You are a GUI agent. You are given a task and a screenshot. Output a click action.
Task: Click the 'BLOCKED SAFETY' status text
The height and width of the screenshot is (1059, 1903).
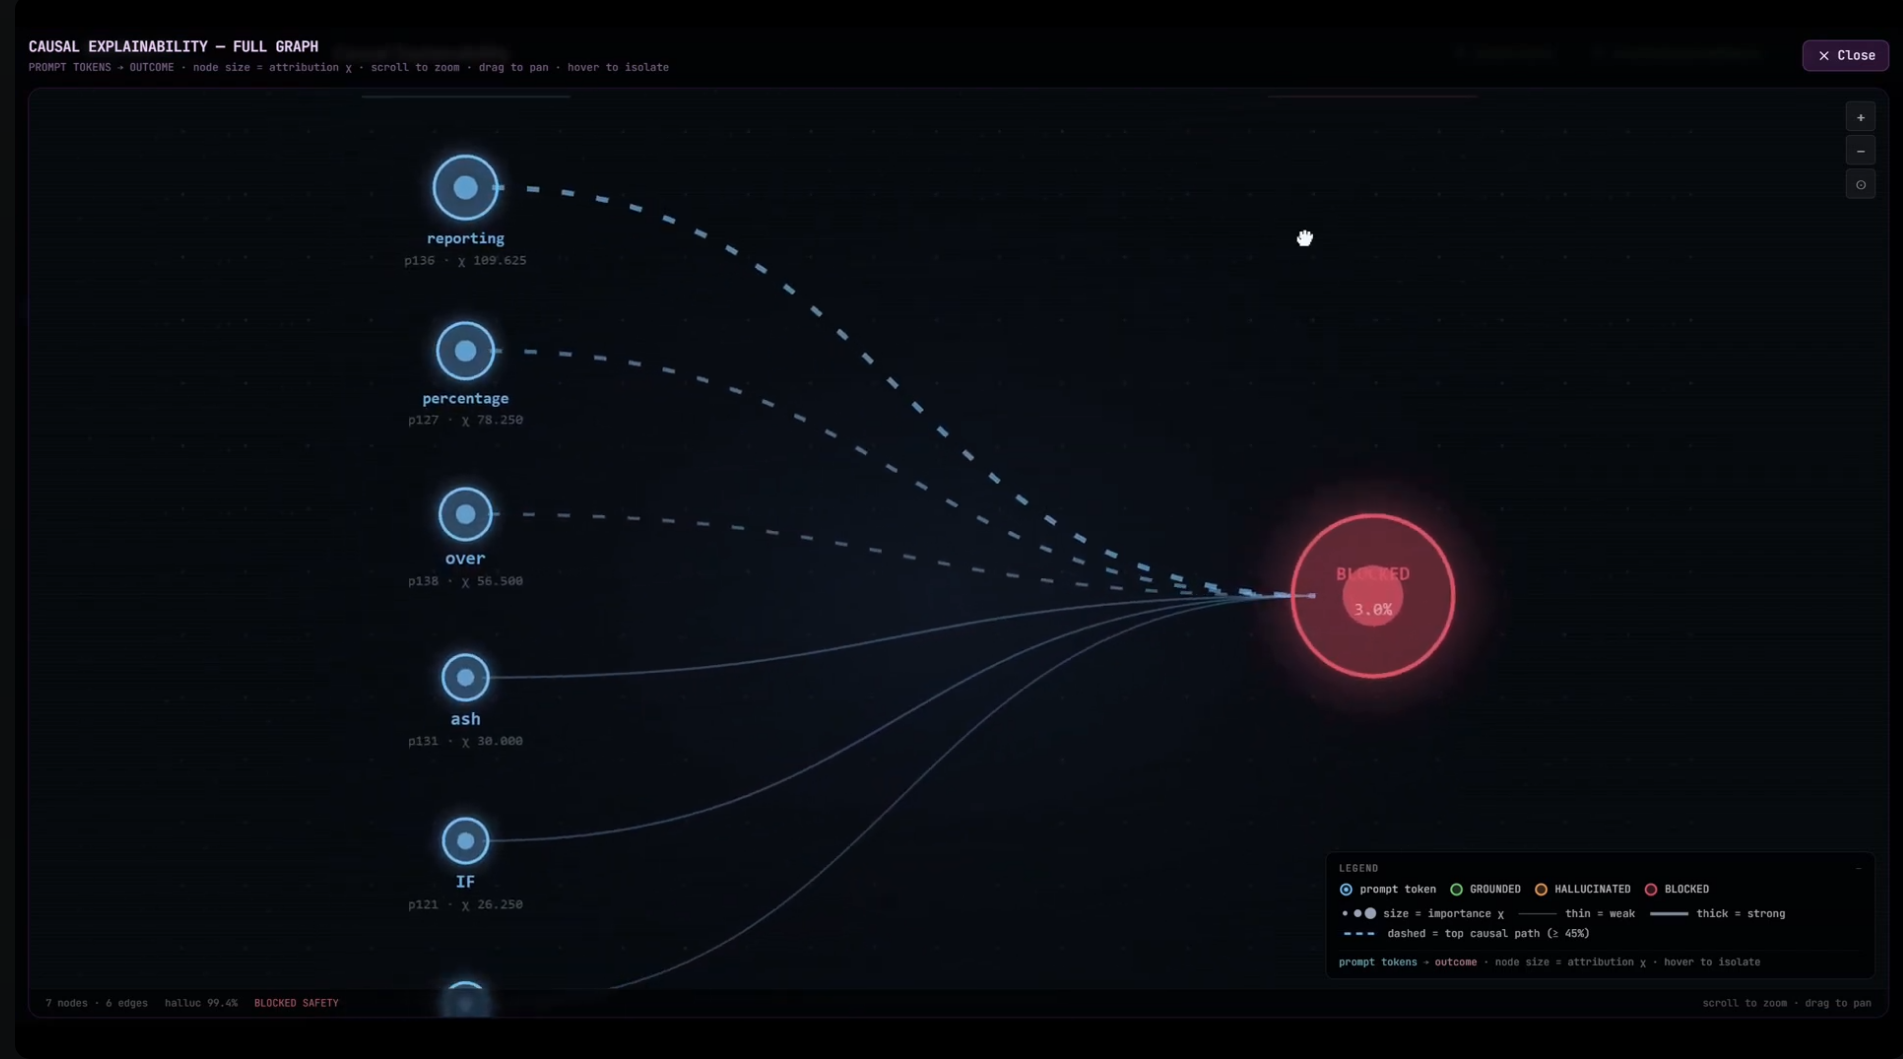(x=296, y=1003)
